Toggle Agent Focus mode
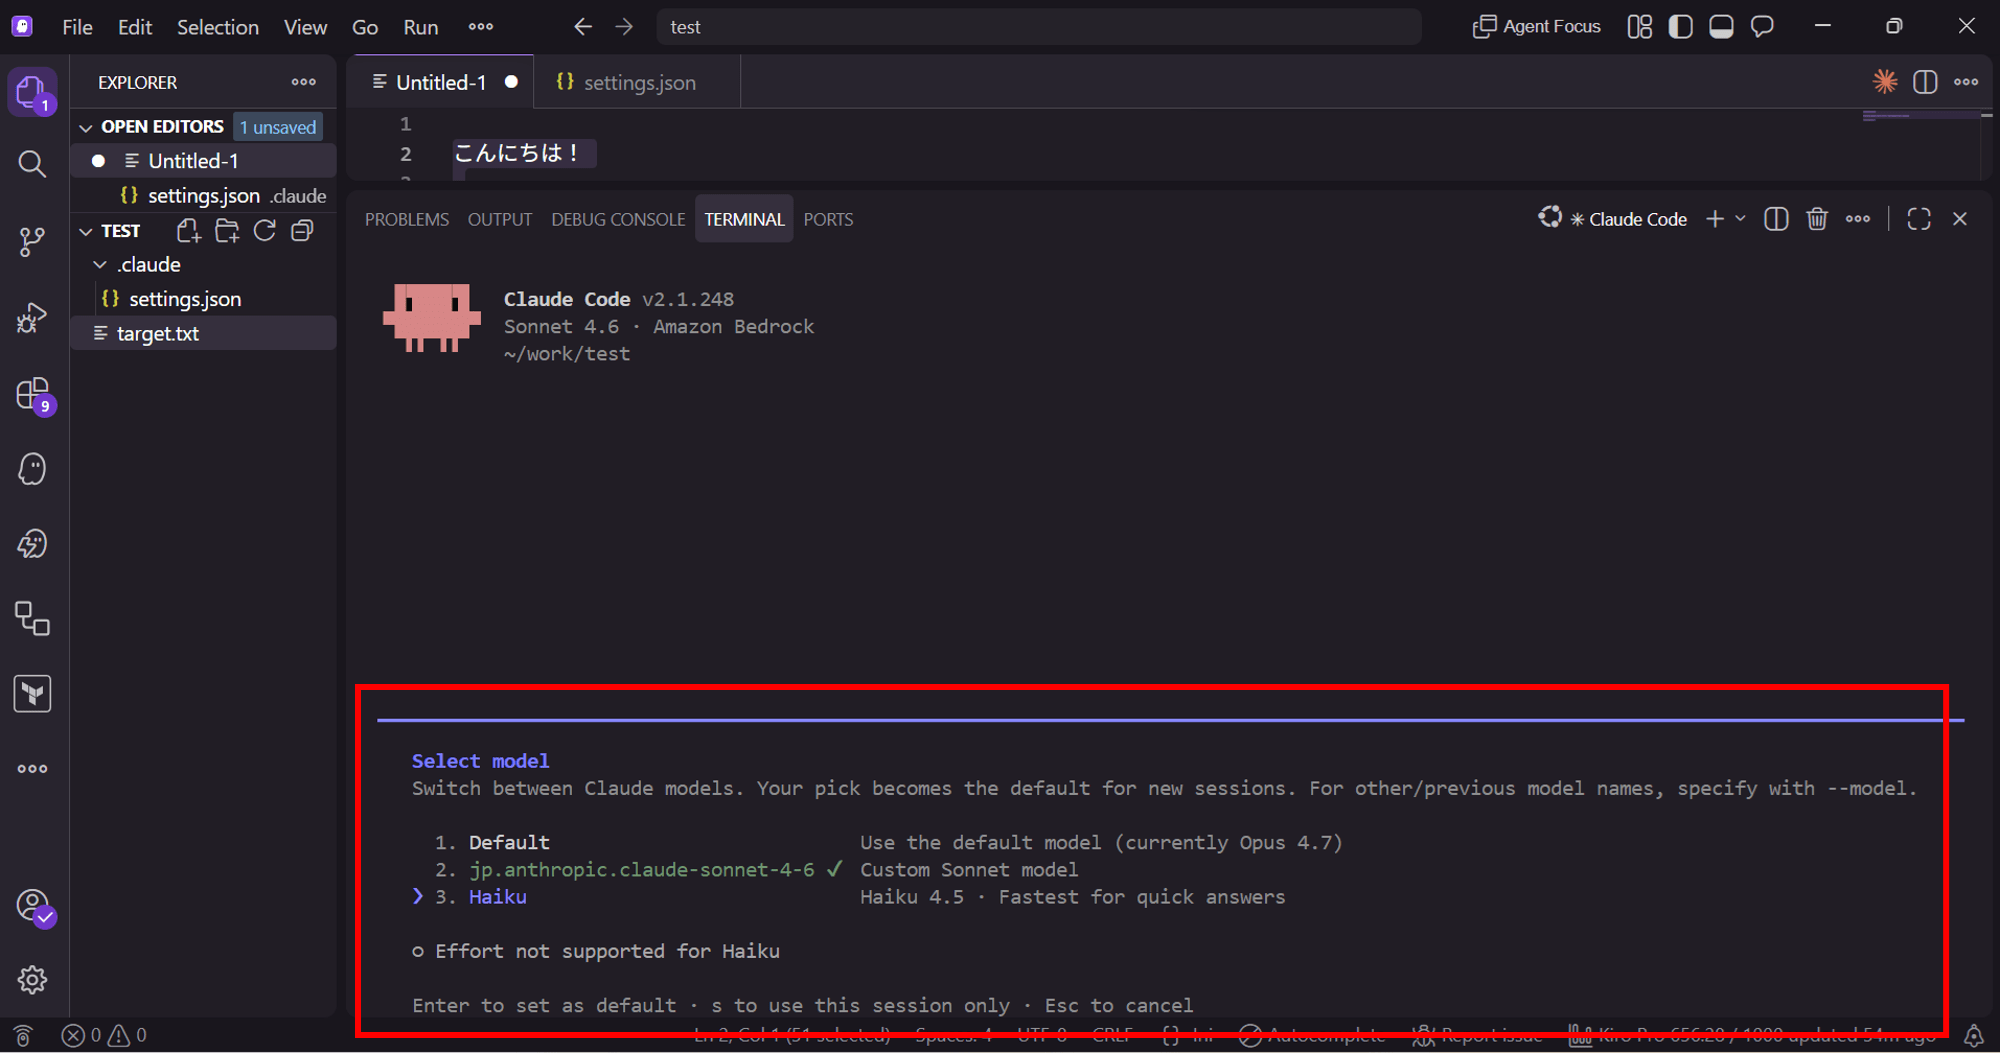Image resolution: width=2000 pixels, height=1053 pixels. (x=1537, y=27)
